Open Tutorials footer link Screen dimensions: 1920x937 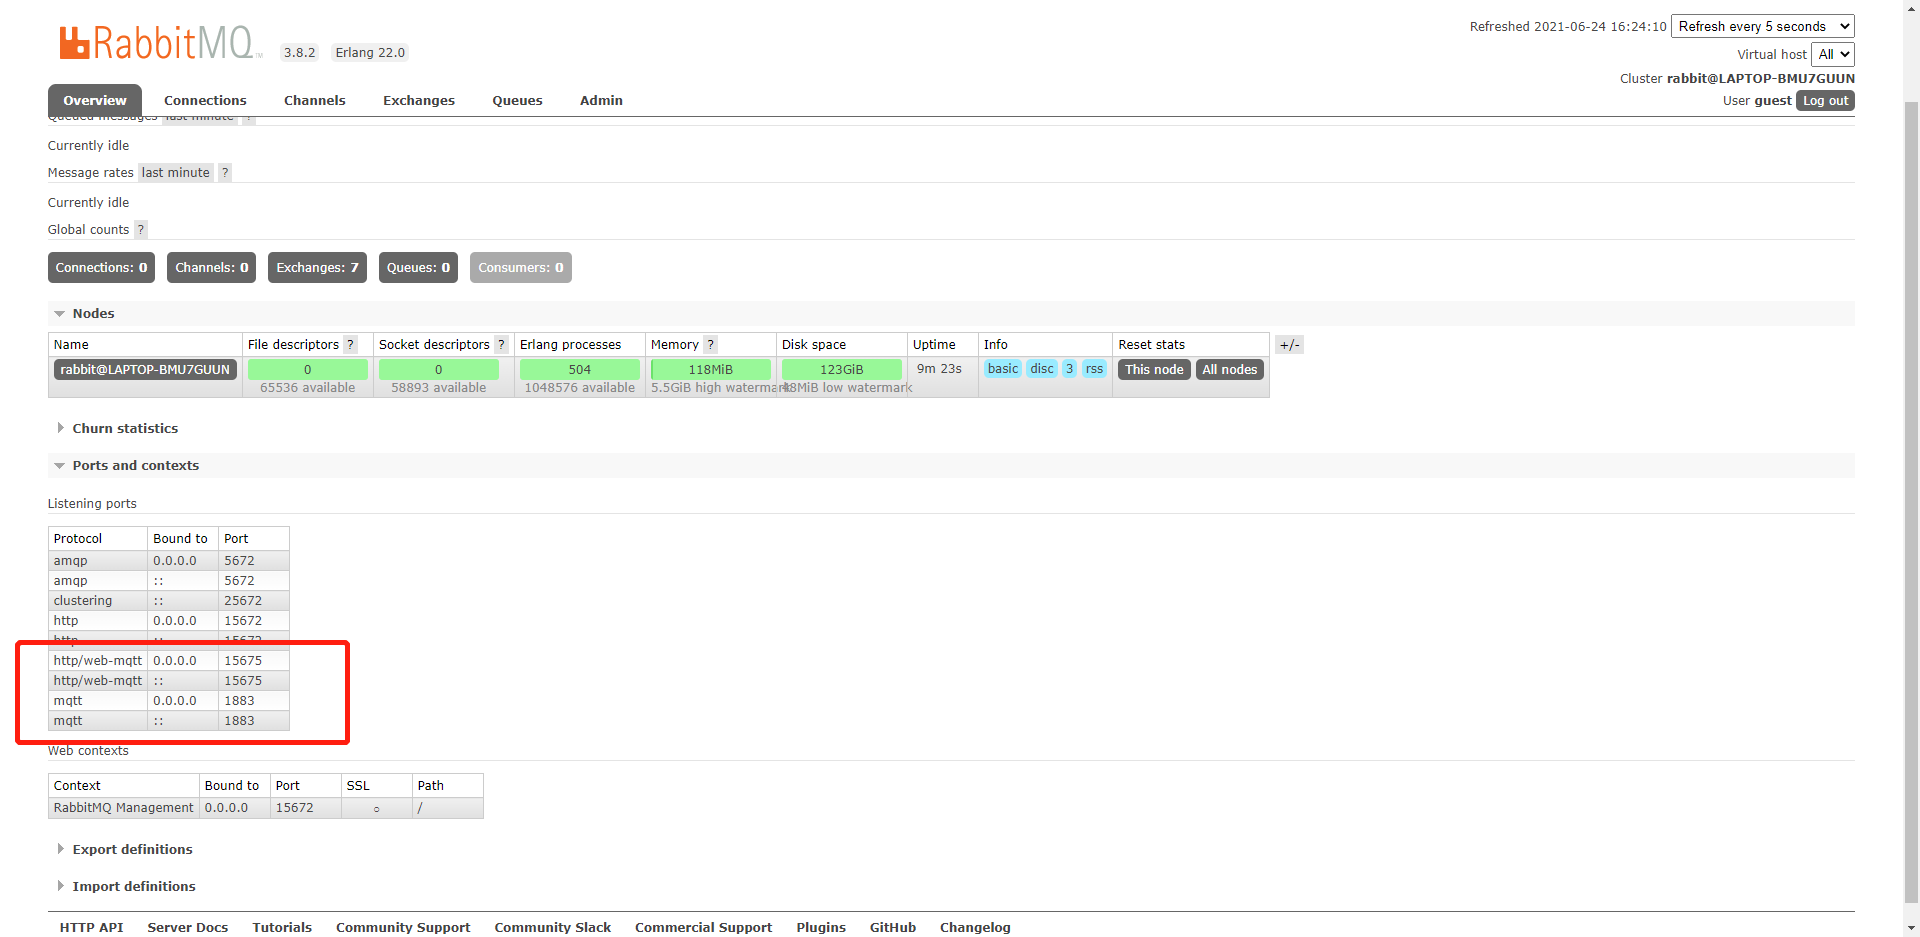point(282,928)
